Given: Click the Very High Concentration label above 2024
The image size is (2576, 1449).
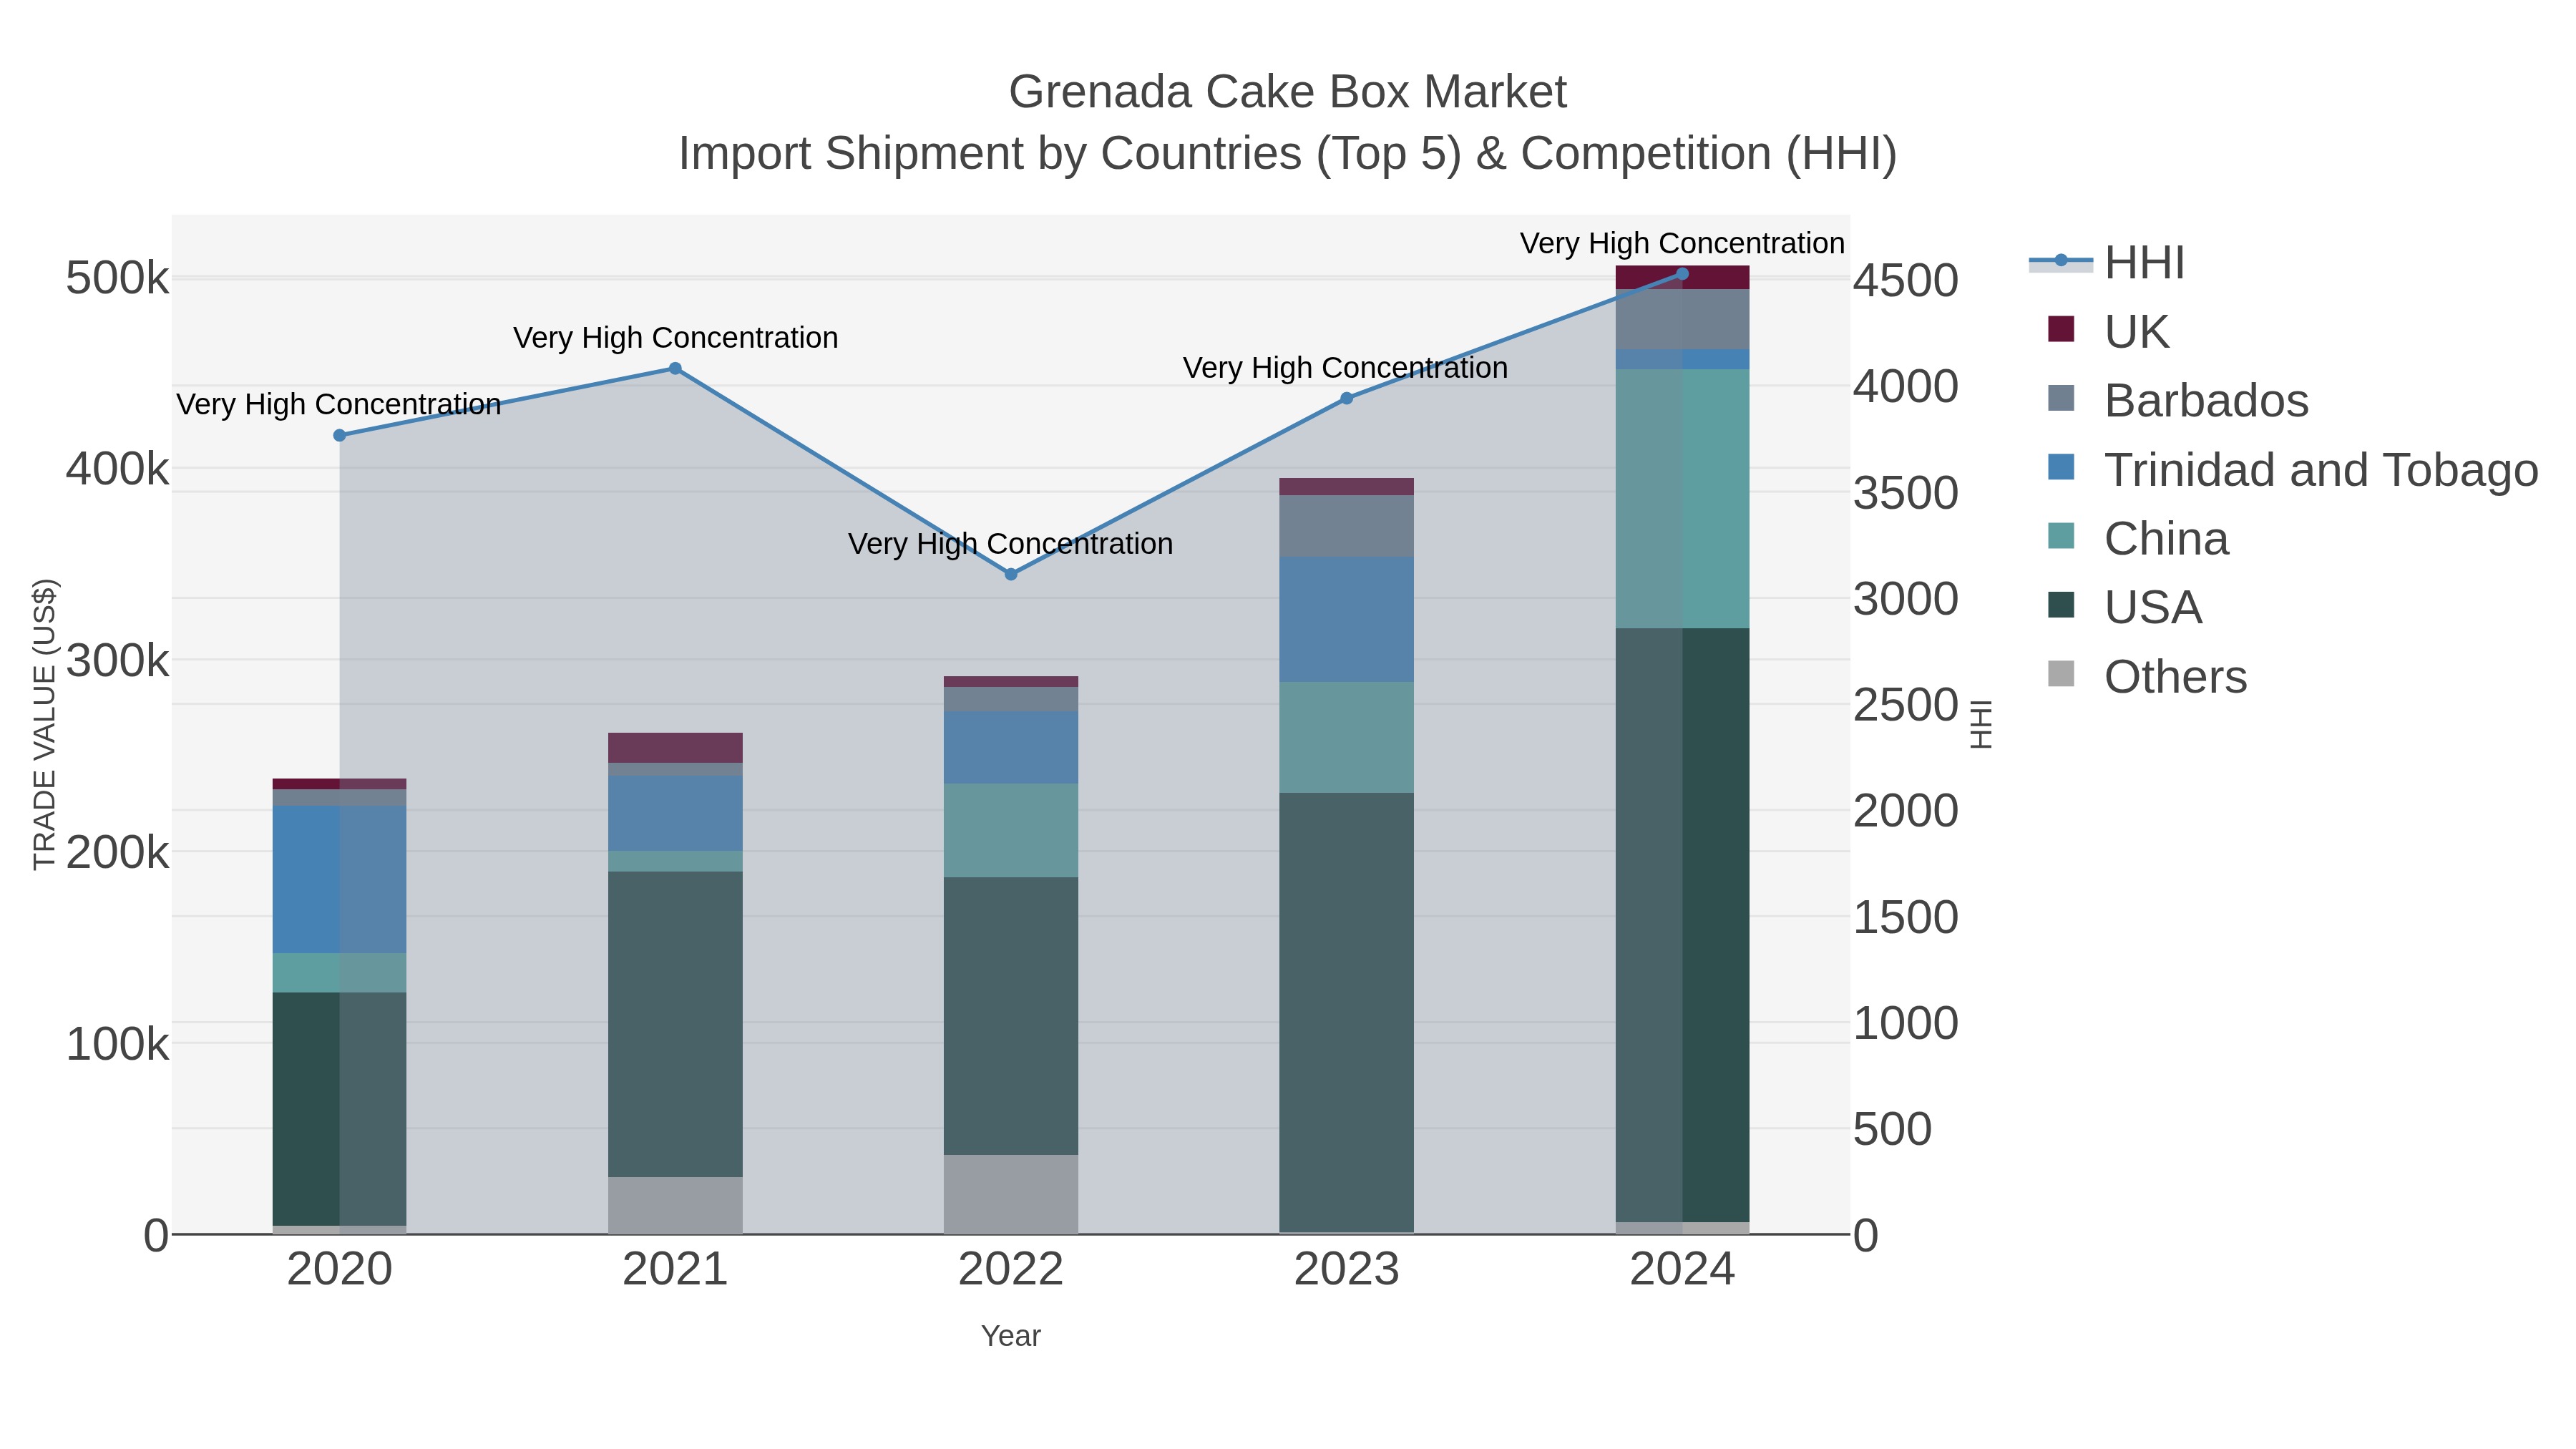Looking at the screenshot, I should tap(1682, 243).
